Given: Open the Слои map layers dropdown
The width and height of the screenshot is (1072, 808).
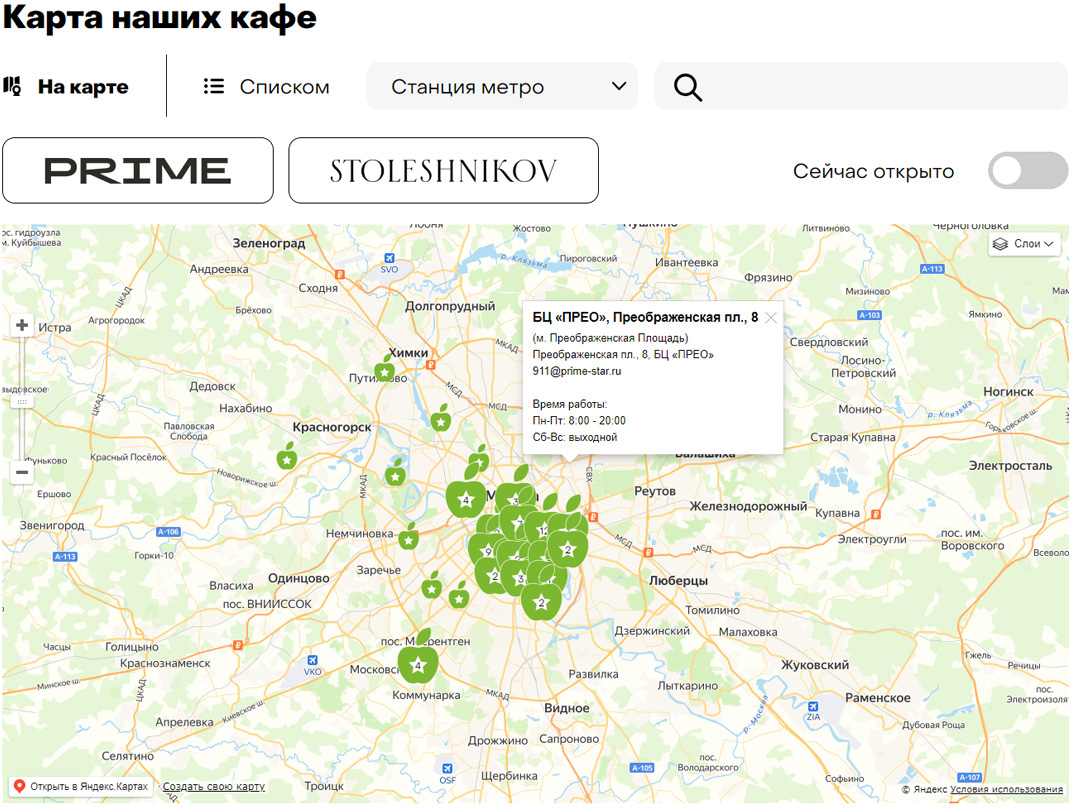Looking at the screenshot, I should pyautogui.click(x=1025, y=244).
